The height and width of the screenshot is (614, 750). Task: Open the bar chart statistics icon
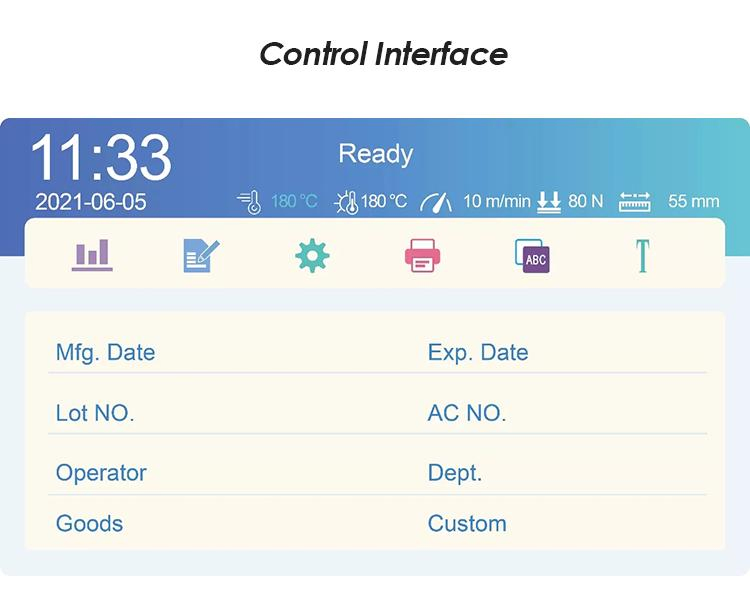tap(92, 255)
